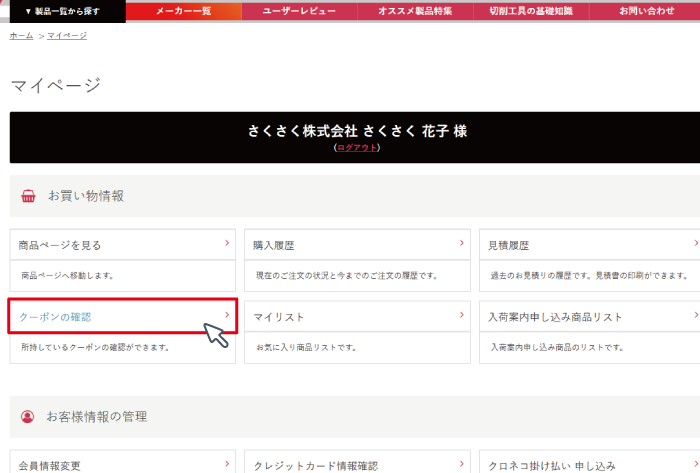Open メーカー一覧 menu tab
Screen dimensions: 700x473
184,11
